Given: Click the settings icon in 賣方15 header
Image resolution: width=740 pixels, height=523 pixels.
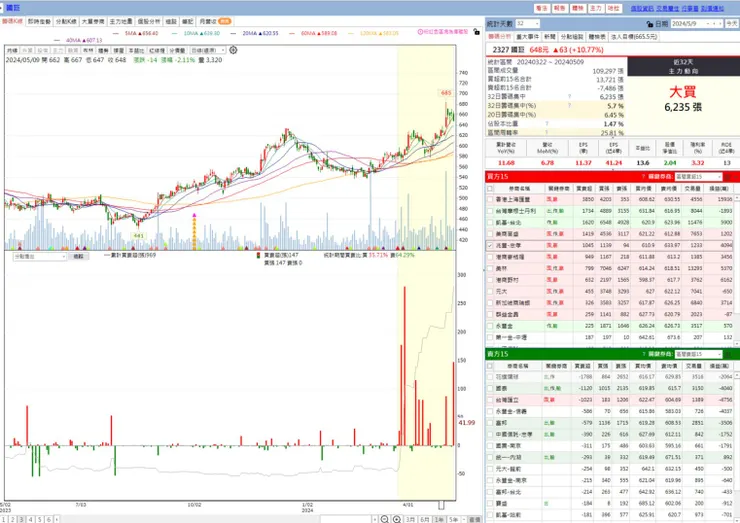Looking at the screenshot, I should (728, 354).
